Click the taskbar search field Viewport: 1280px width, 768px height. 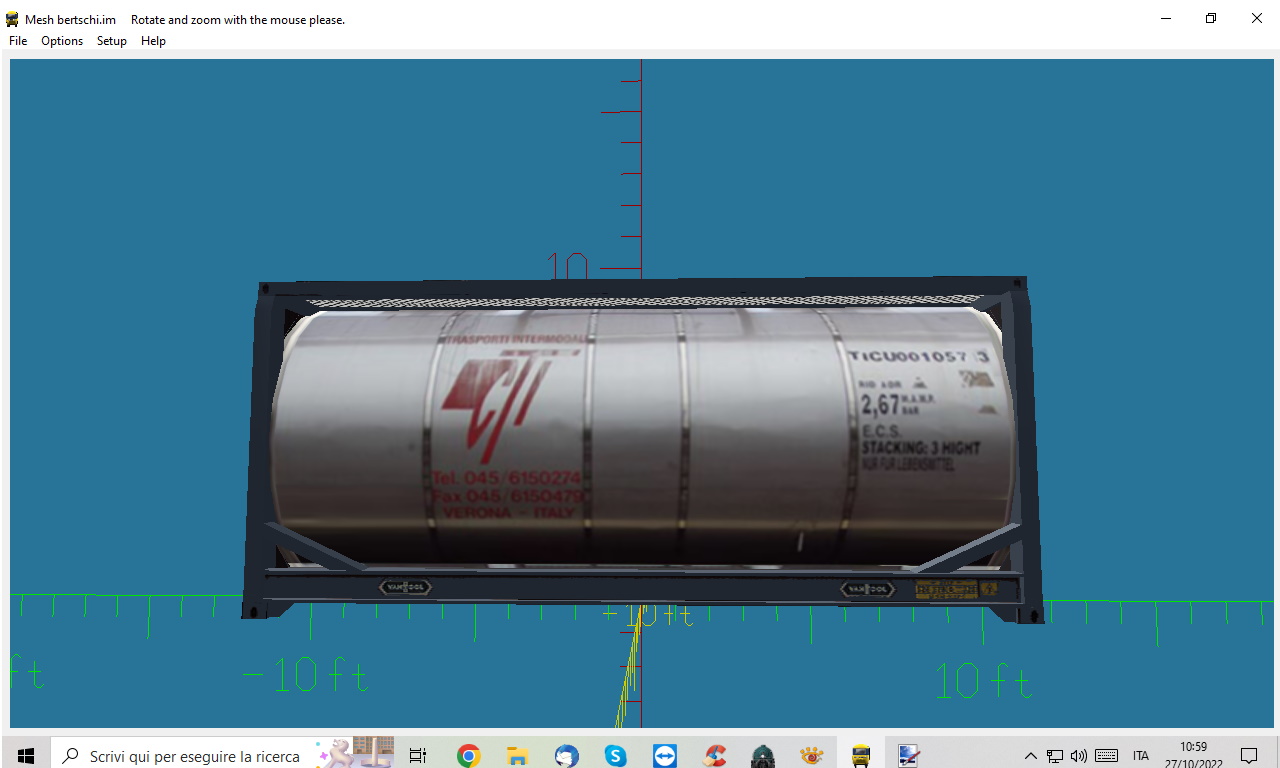222,756
